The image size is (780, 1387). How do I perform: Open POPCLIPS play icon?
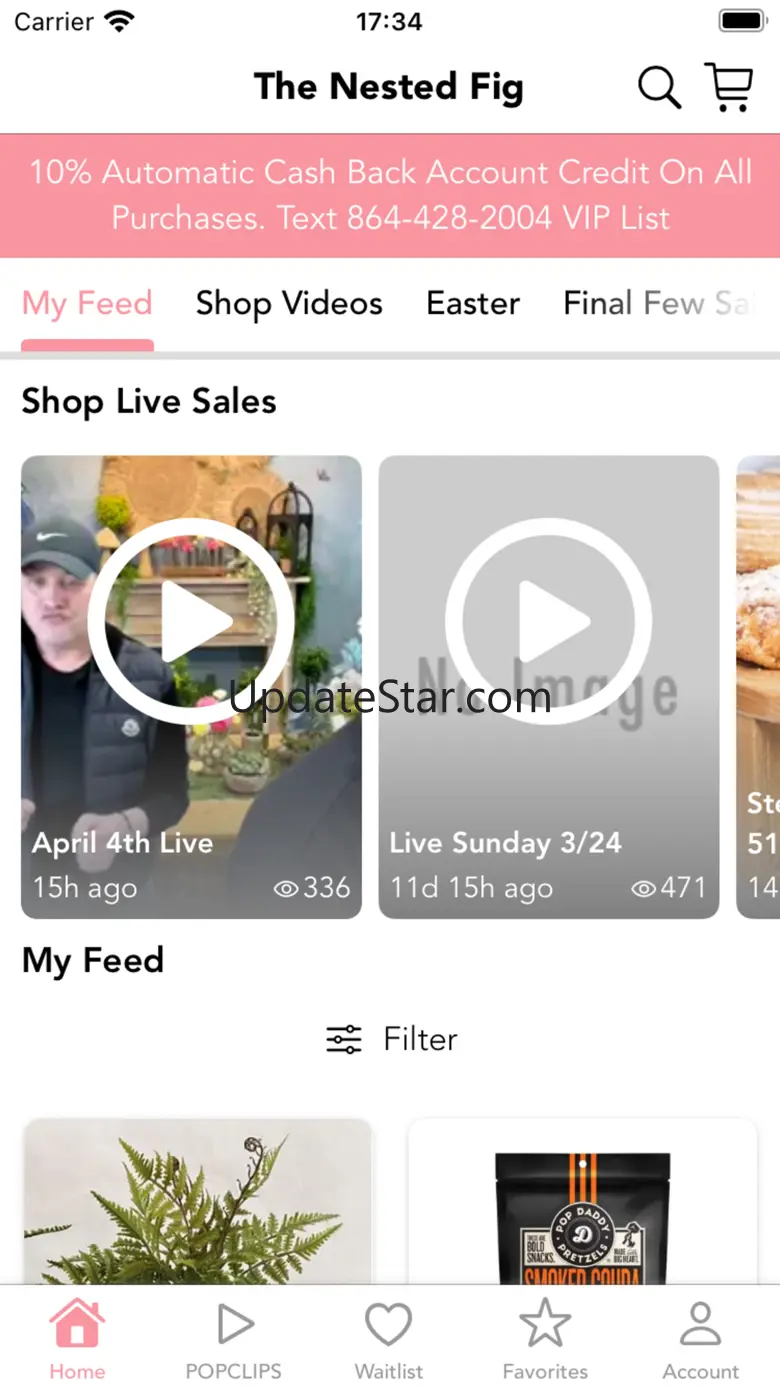(x=234, y=1326)
